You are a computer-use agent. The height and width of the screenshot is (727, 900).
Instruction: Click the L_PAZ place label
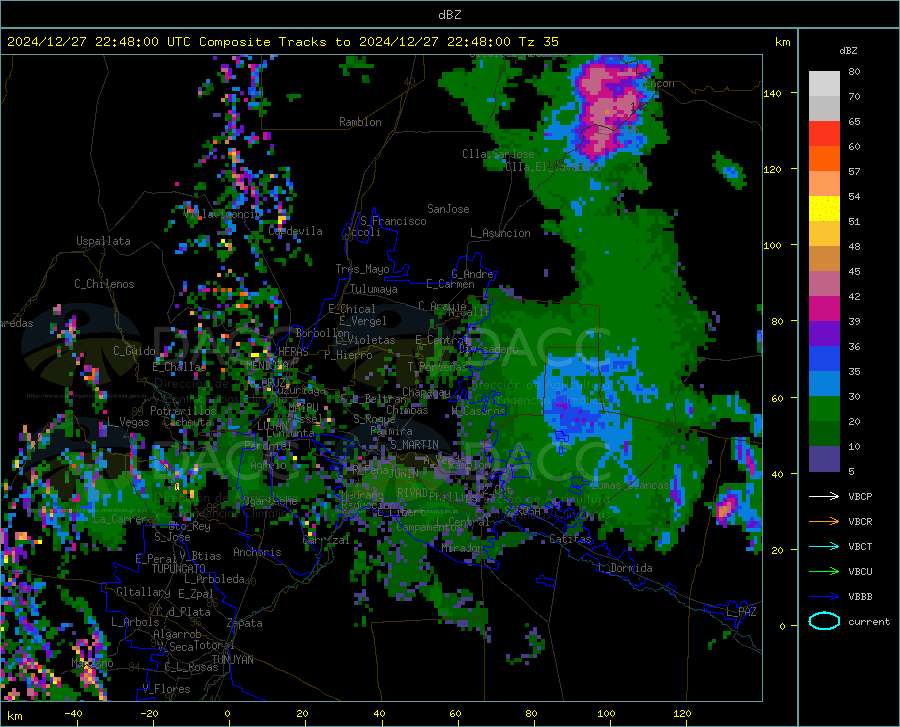[x=741, y=612]
